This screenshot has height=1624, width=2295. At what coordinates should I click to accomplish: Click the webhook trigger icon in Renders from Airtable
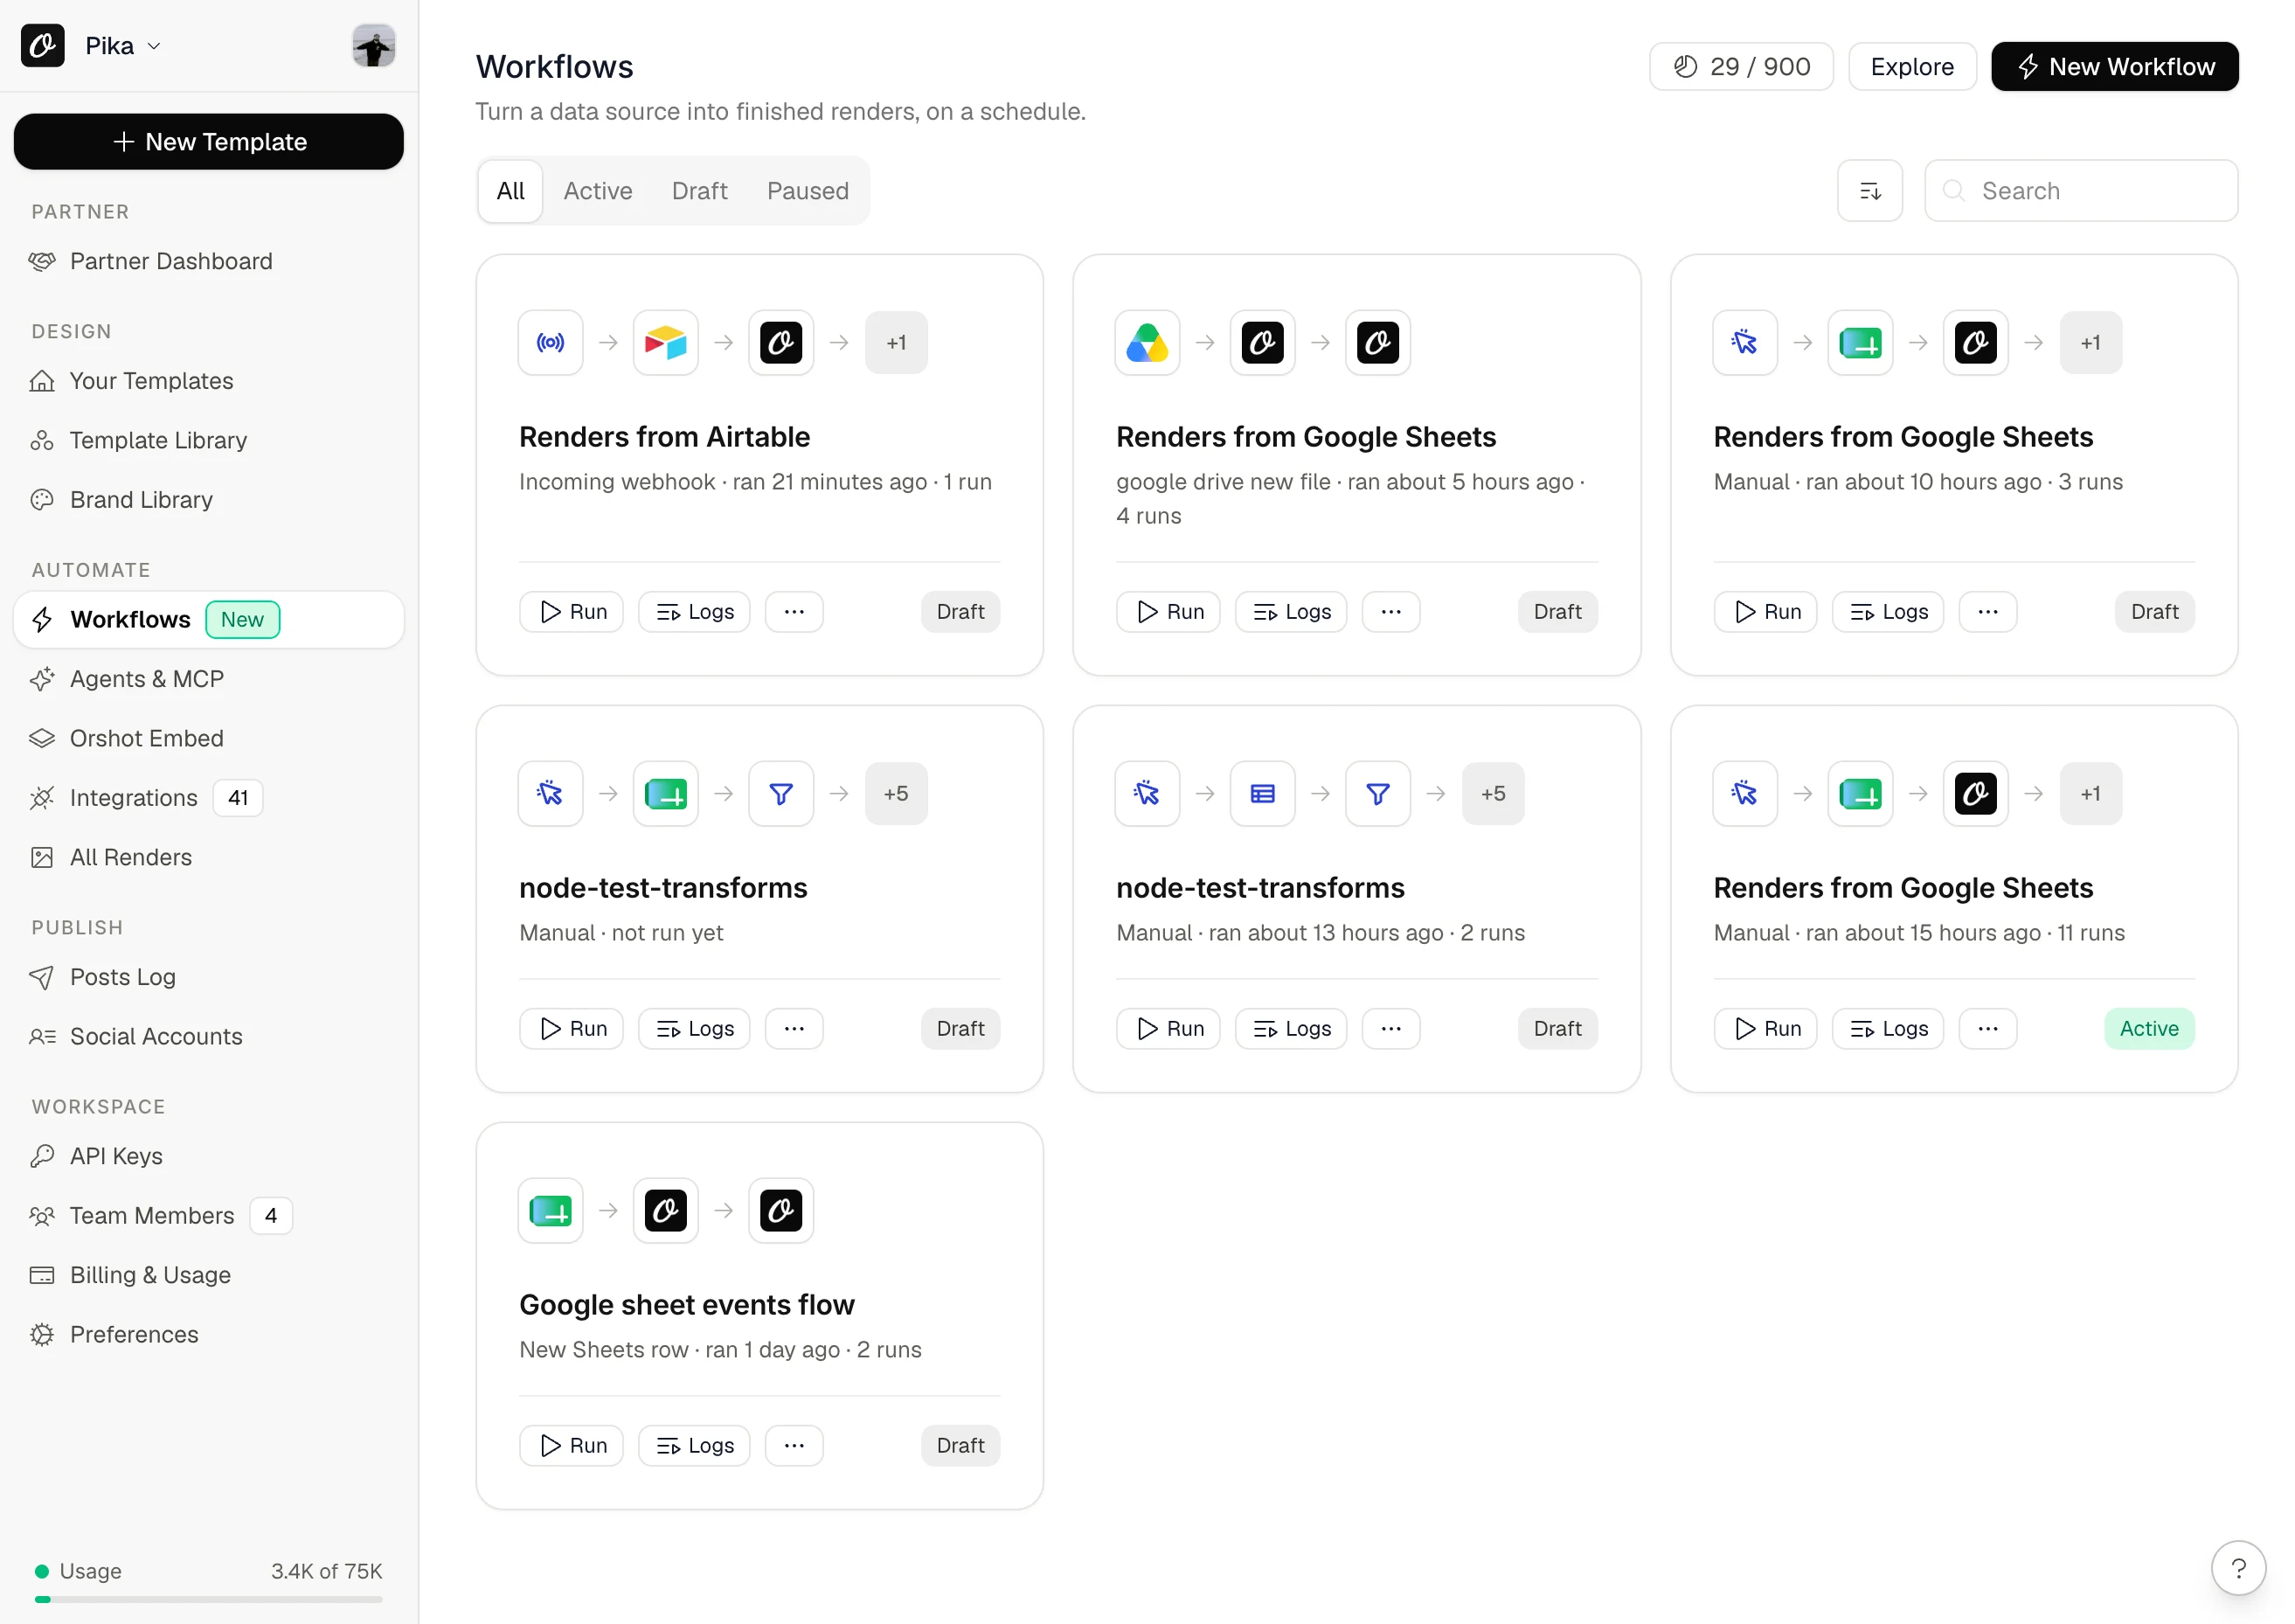coord(550,342)
